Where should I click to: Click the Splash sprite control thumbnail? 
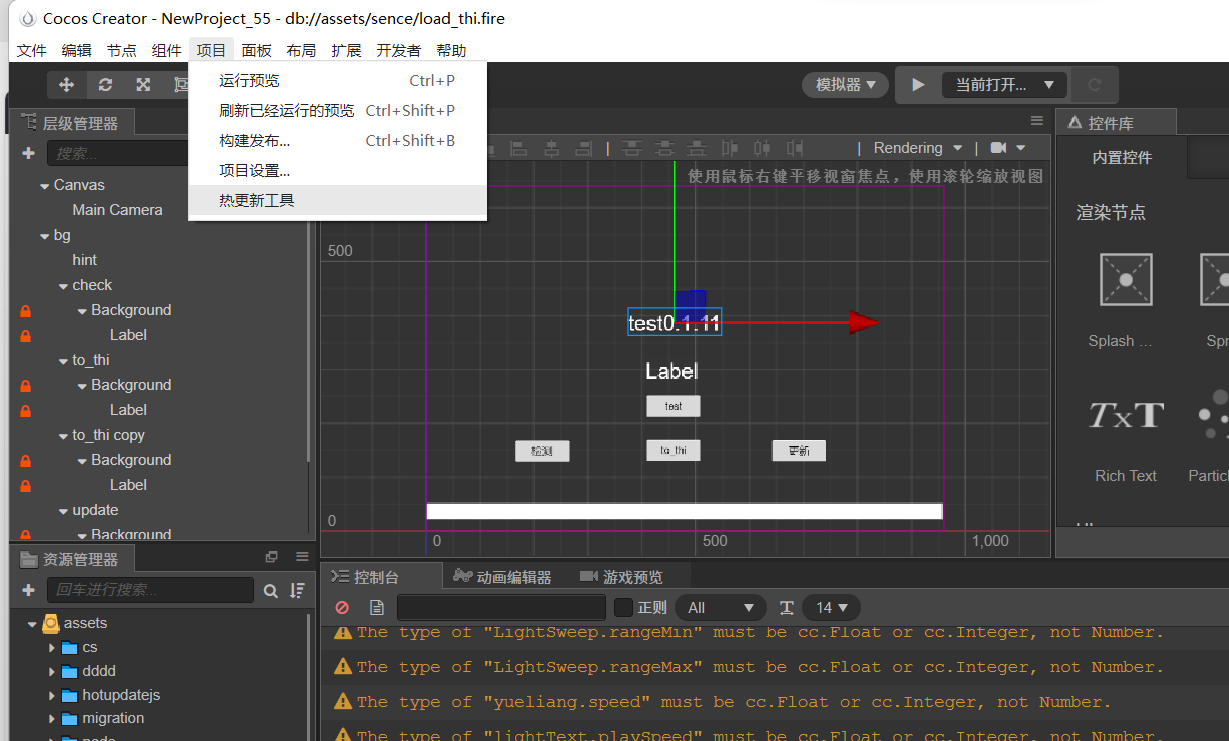point(1126,279)
